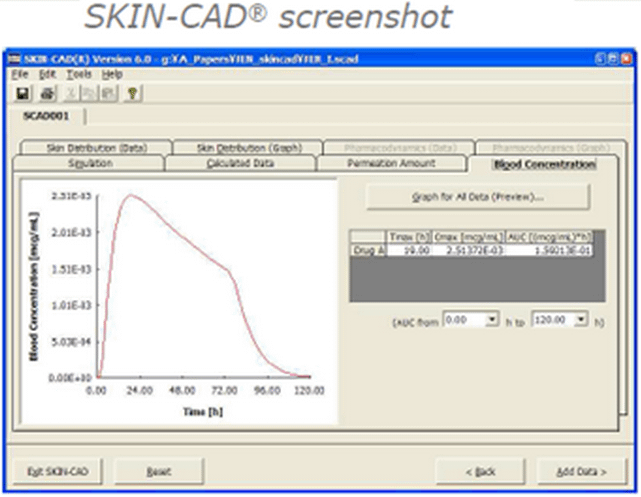This screenshot has width=641, height=497.
Task: Open the Edit menu
Action: 47,74
